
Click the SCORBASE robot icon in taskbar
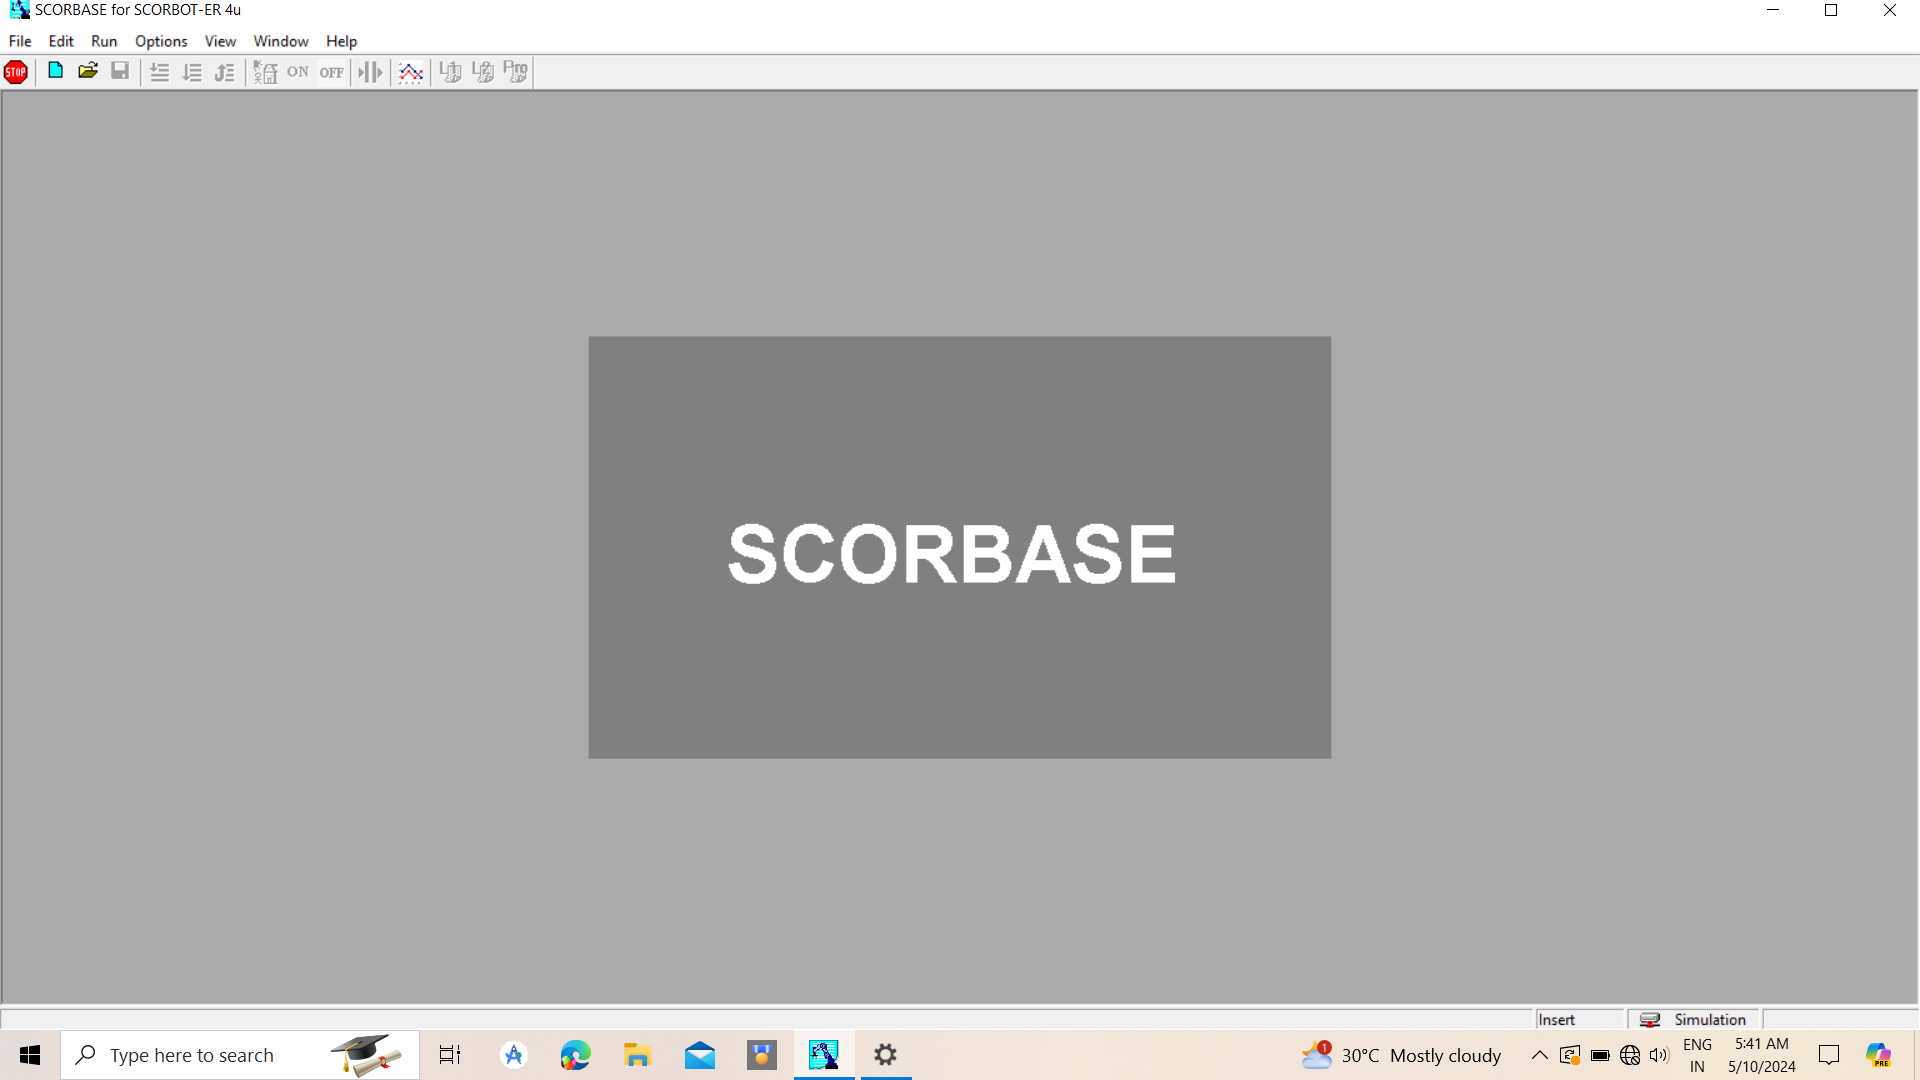[x=824, y=1055]
